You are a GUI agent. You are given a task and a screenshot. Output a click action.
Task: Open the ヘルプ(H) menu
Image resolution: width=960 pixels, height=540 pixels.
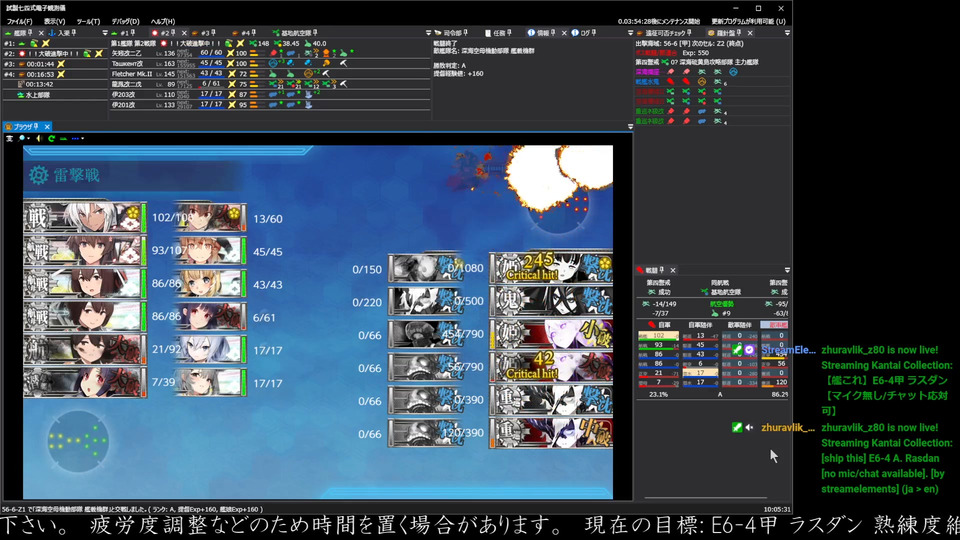163,21
